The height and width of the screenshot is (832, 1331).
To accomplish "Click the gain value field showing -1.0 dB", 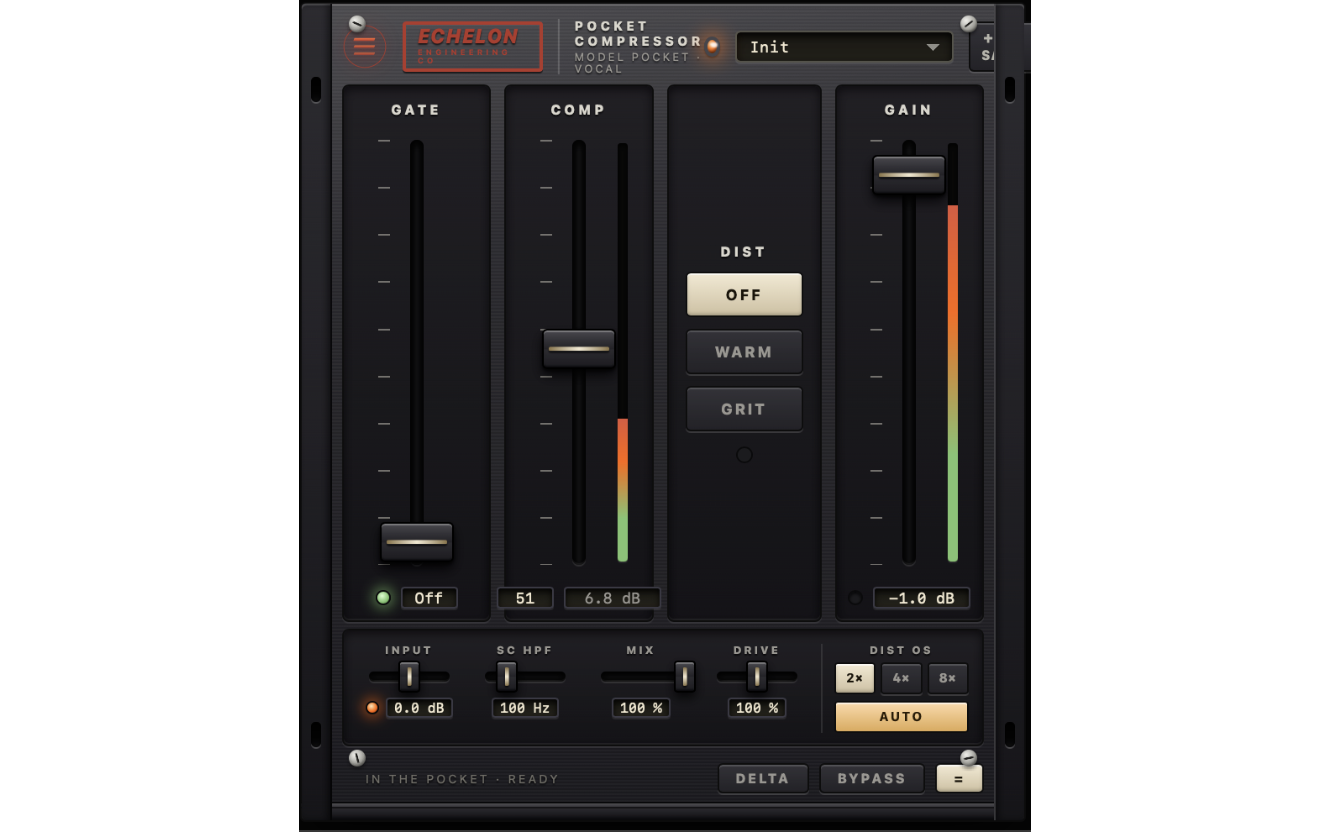I will click(921, 598).
